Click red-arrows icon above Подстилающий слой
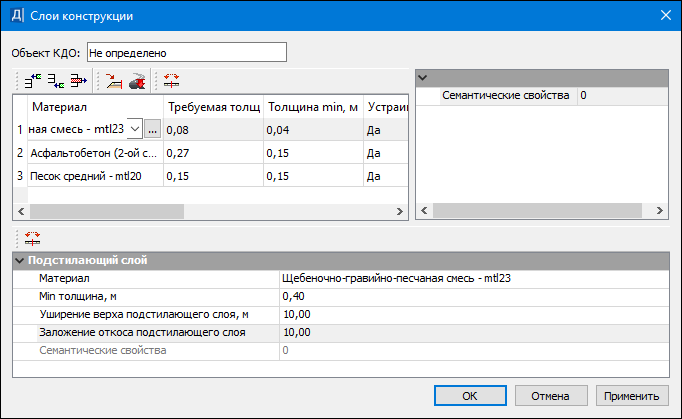The width and height of the screenshot is (682, 419). 32,238
